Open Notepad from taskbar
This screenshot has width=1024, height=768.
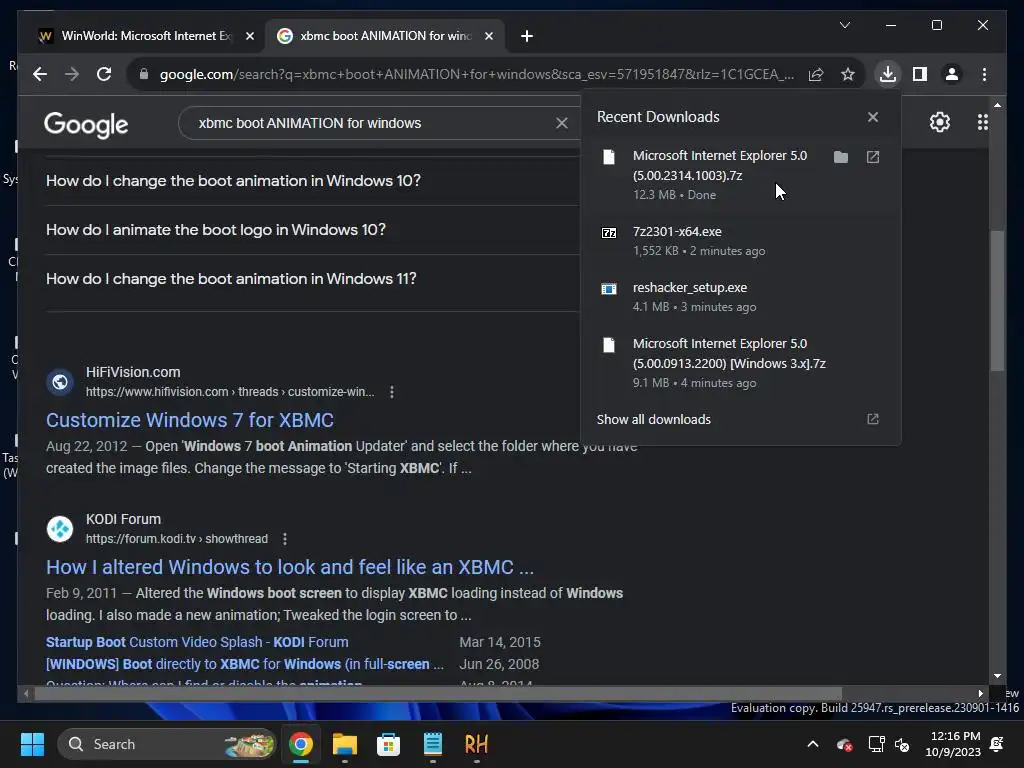[x=432, y=744]
